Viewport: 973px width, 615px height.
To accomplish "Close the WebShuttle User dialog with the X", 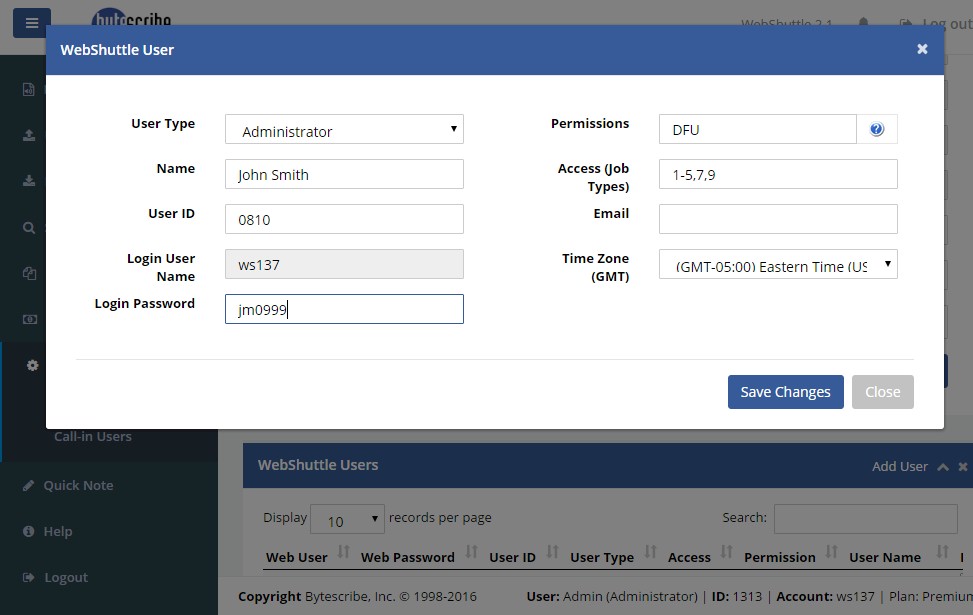I will (922, 49).
